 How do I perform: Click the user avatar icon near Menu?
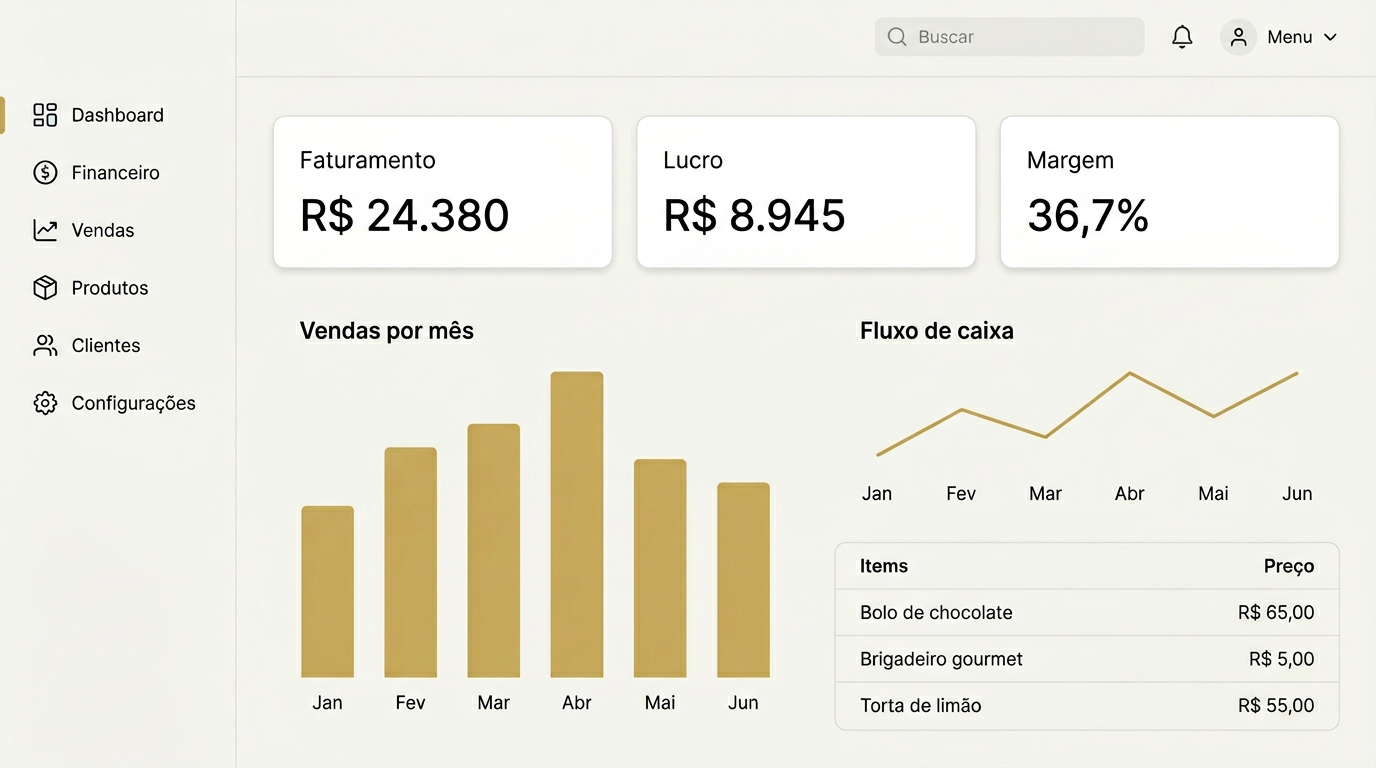[1238, 36]
